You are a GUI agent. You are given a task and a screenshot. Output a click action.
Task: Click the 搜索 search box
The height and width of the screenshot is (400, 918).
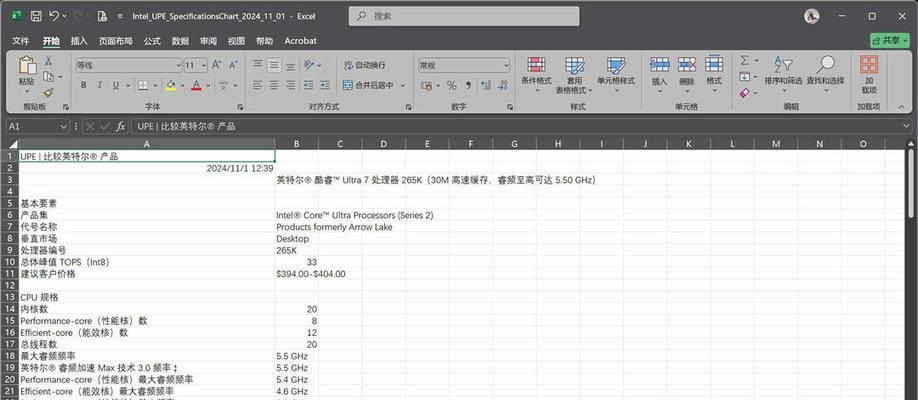464,16
